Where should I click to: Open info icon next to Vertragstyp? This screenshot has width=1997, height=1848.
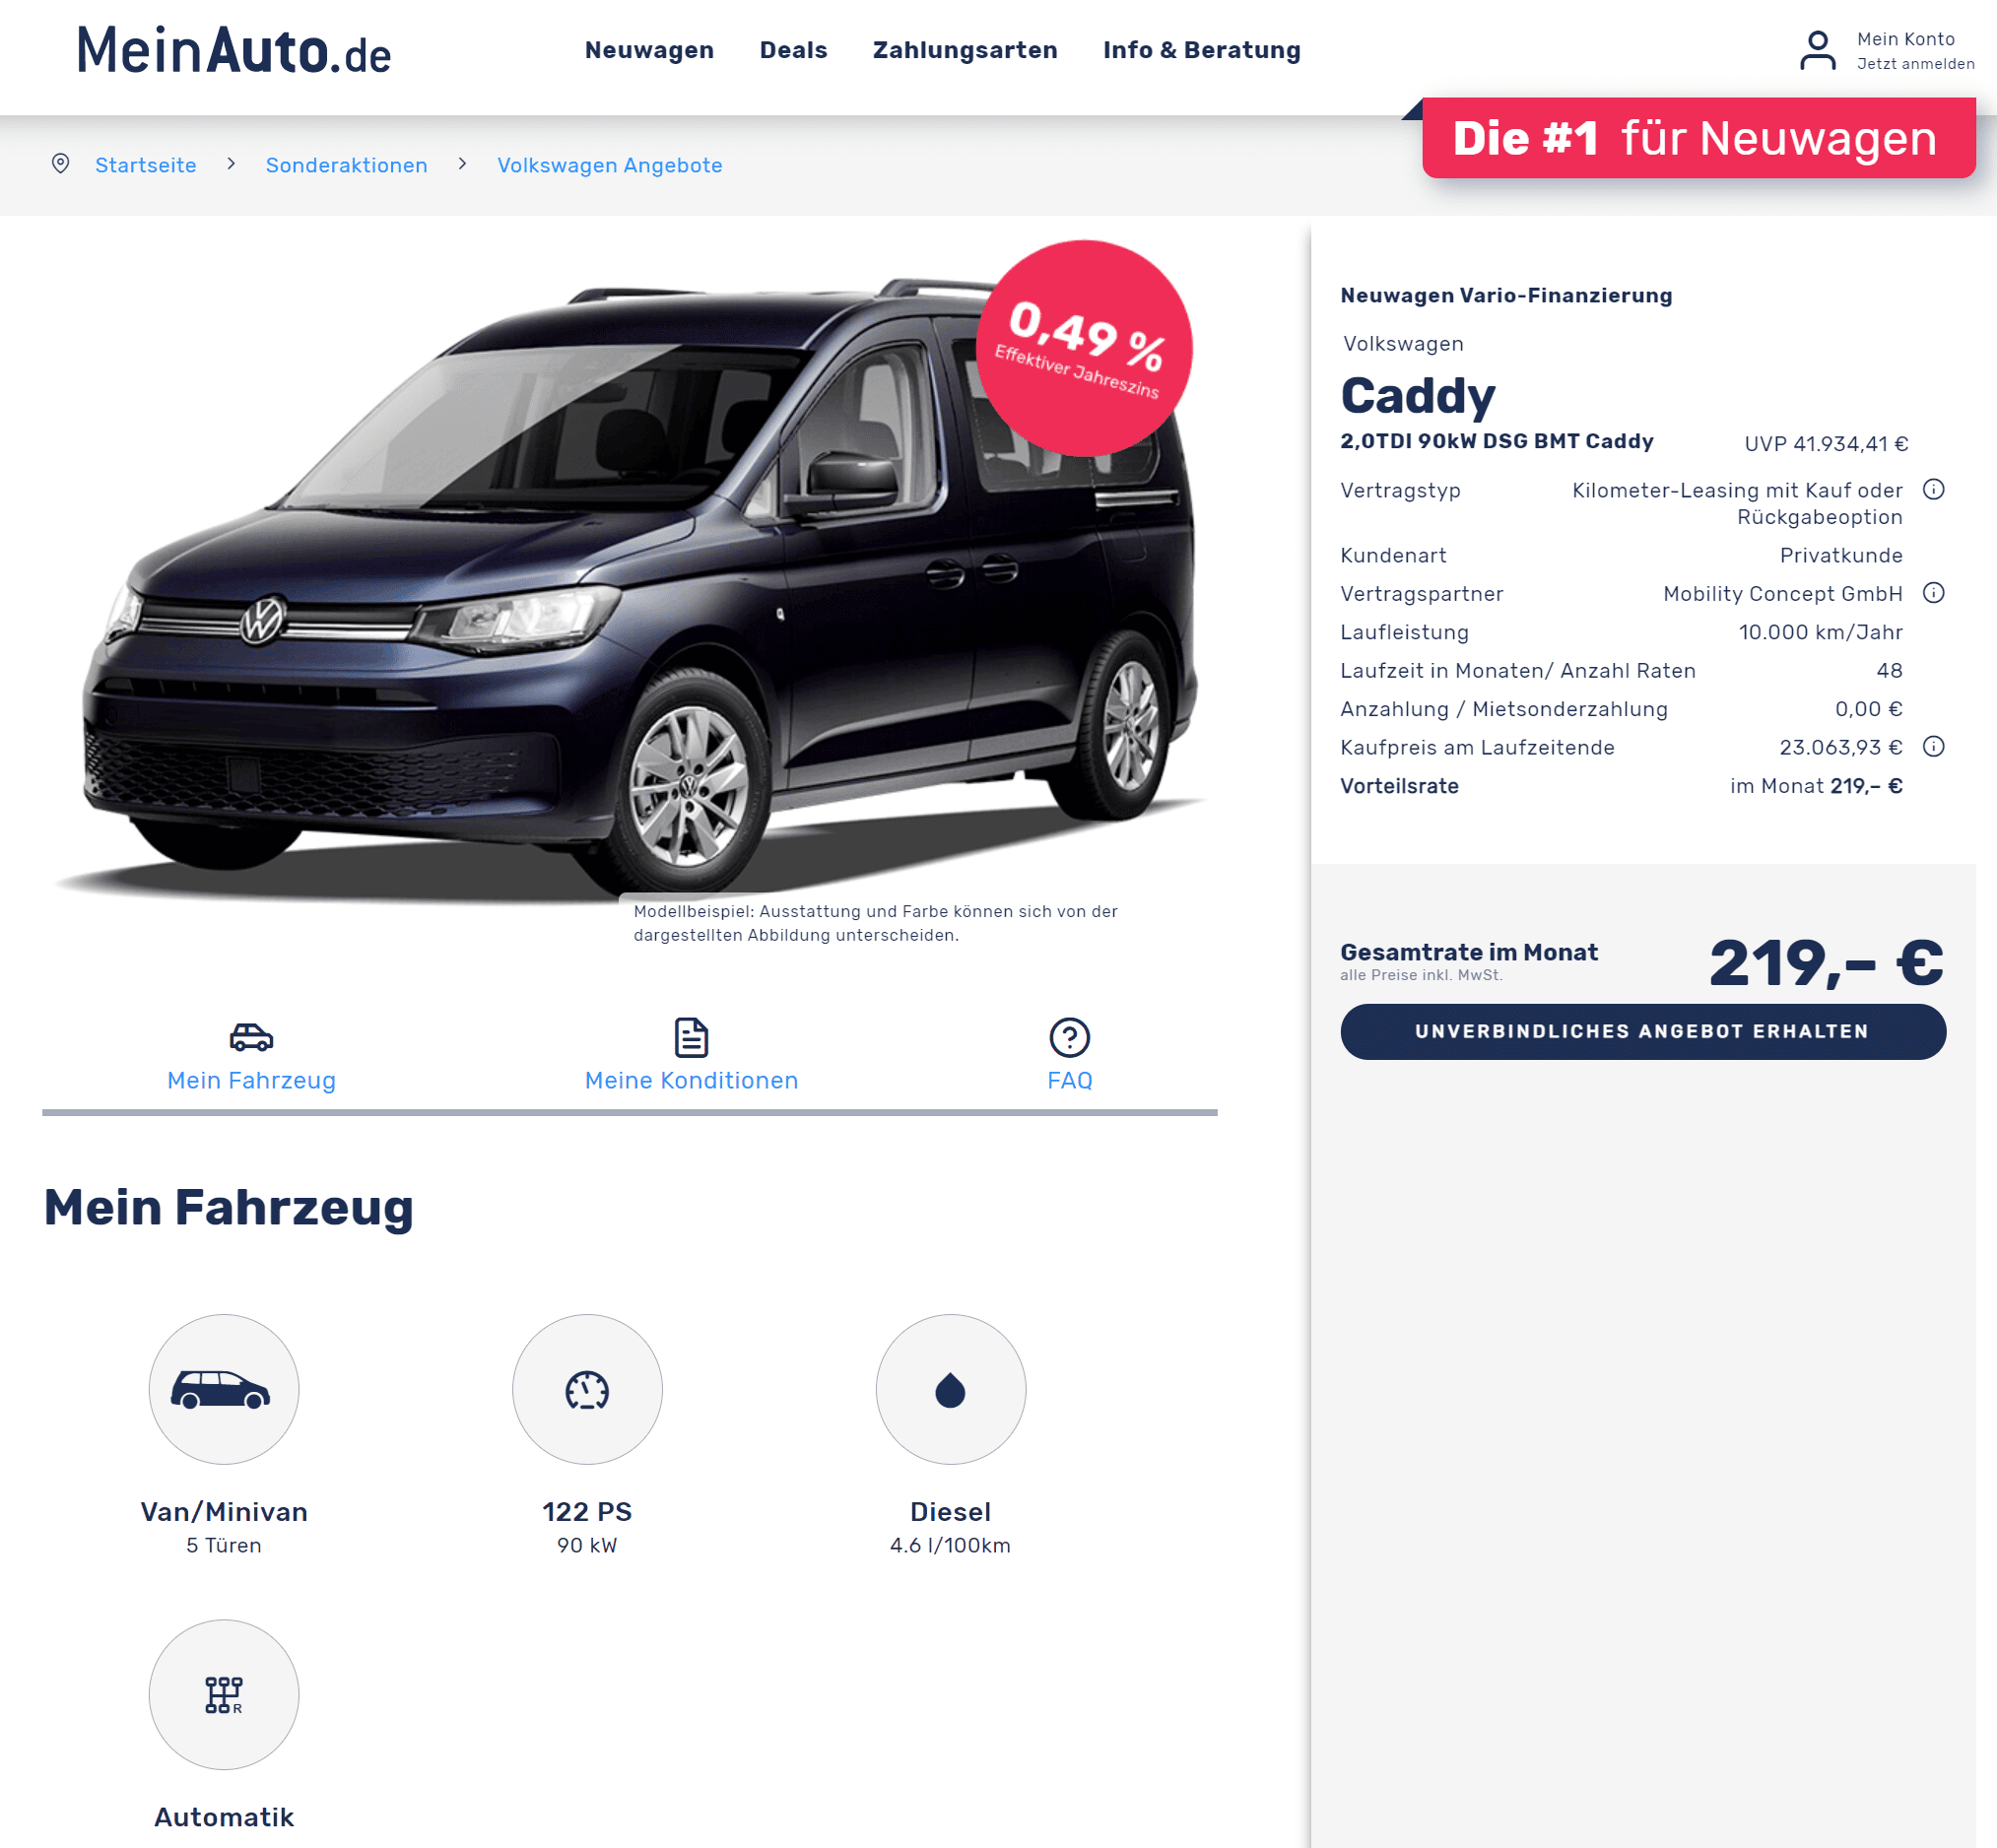[x=1933, y=489]
